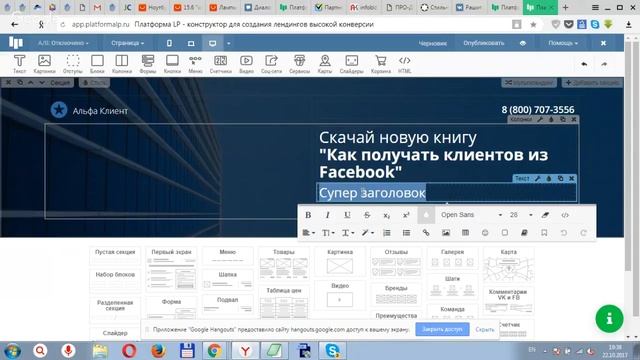Open Skype from the Windows taskbar
640x360 pixels.
pyautogui.click(x=332, y=350)
